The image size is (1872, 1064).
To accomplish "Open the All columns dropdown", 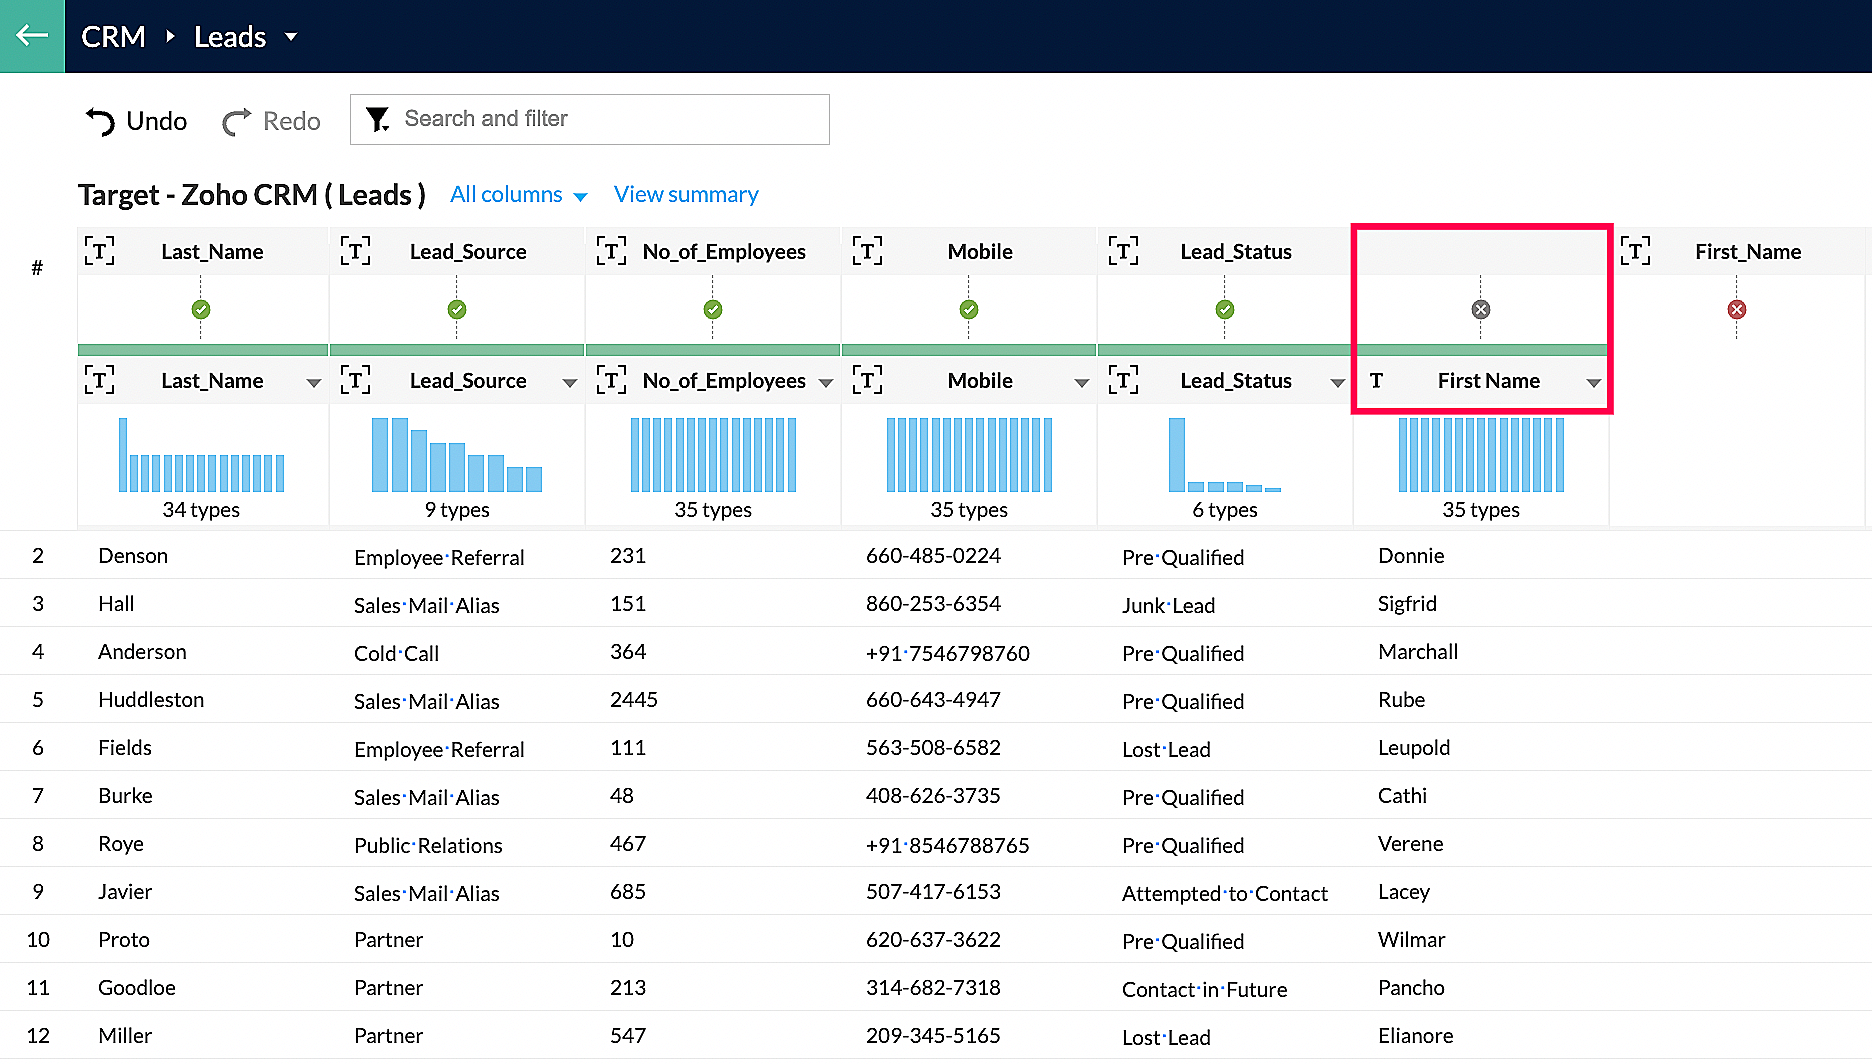I will [518, 195].
